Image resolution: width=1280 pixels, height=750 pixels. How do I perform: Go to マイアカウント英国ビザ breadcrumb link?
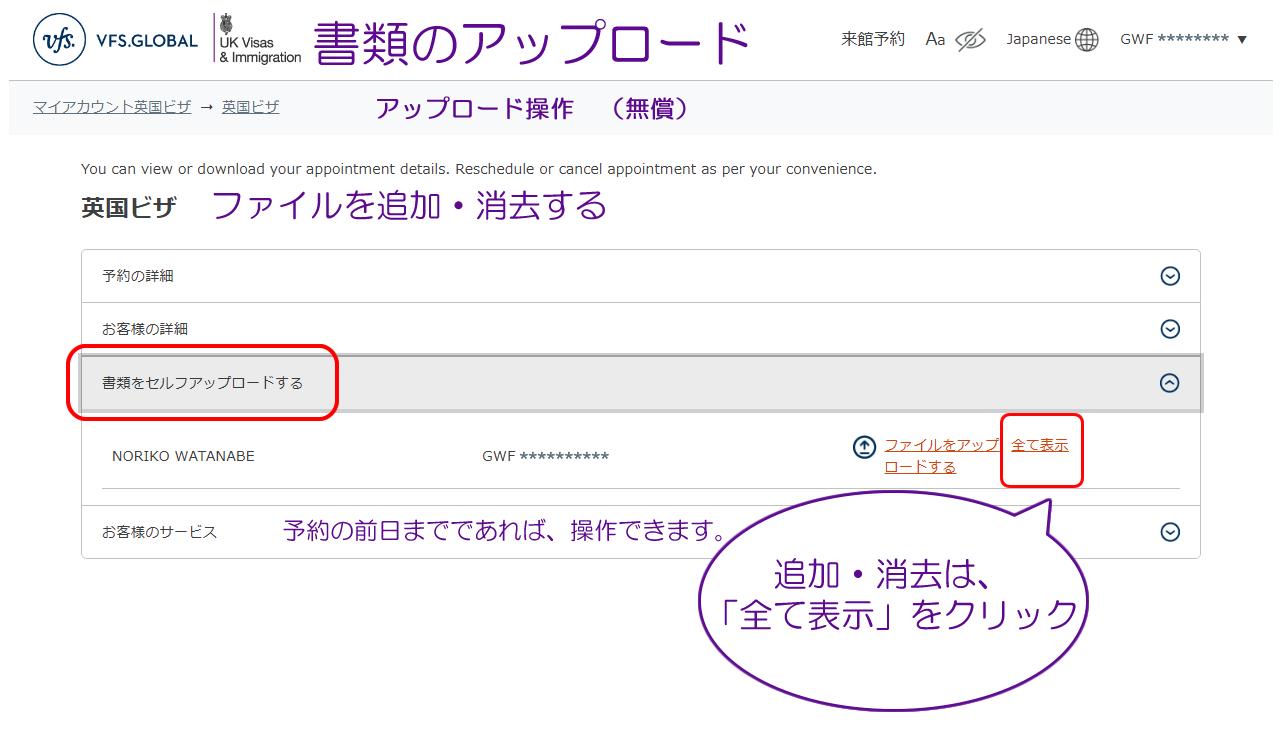point(112,107)
